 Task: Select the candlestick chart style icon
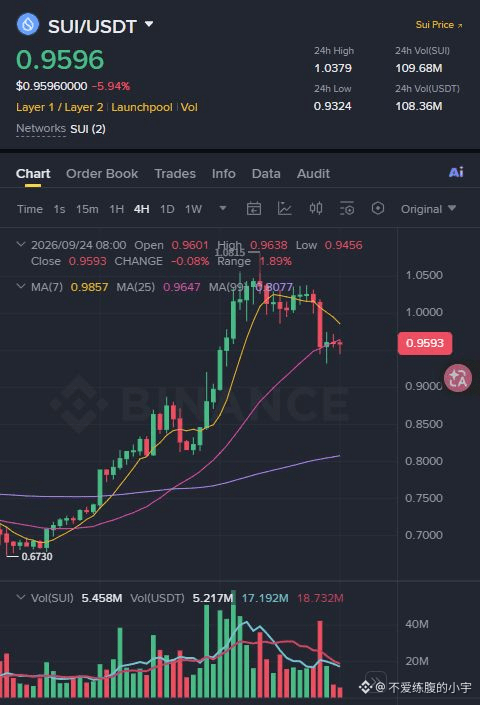316,208
